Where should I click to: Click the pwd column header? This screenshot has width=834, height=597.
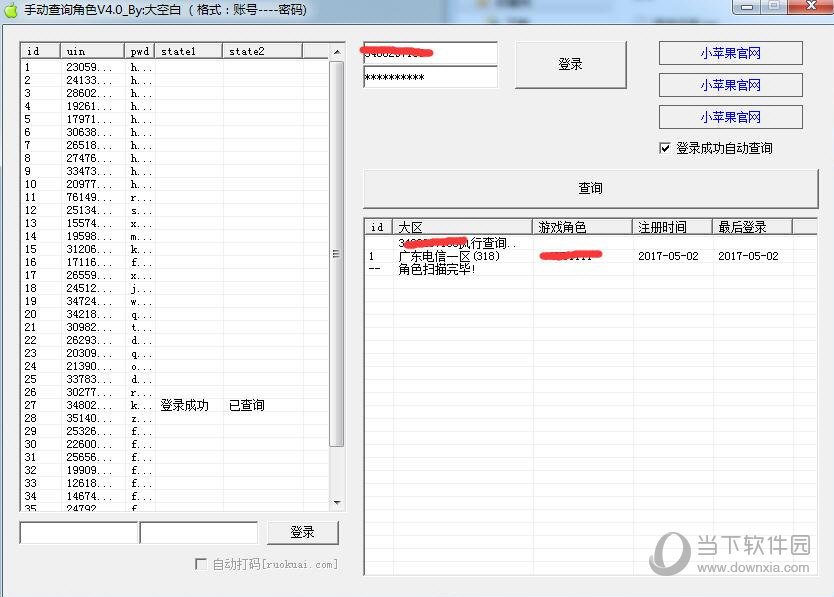tap(139, 51)
